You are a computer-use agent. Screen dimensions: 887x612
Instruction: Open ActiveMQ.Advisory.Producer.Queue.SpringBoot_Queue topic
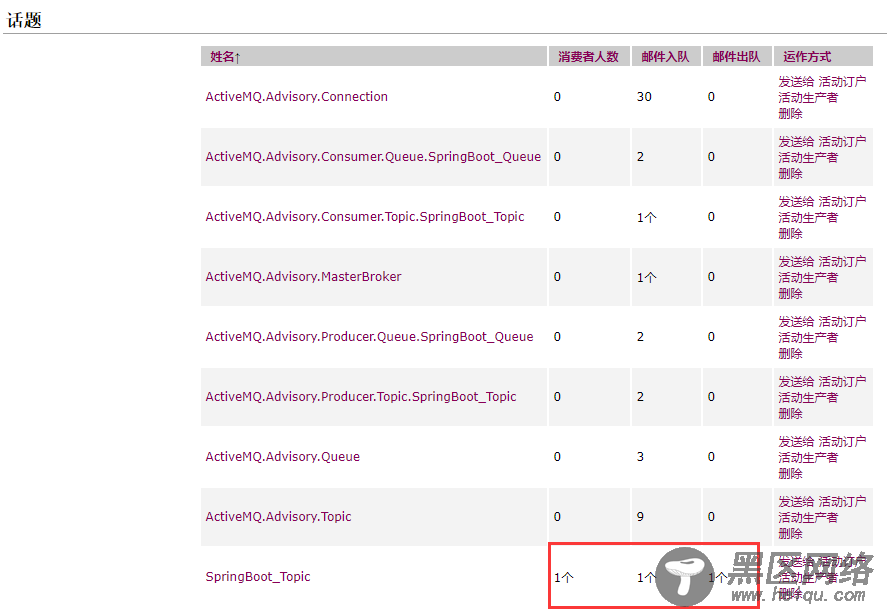369,337
